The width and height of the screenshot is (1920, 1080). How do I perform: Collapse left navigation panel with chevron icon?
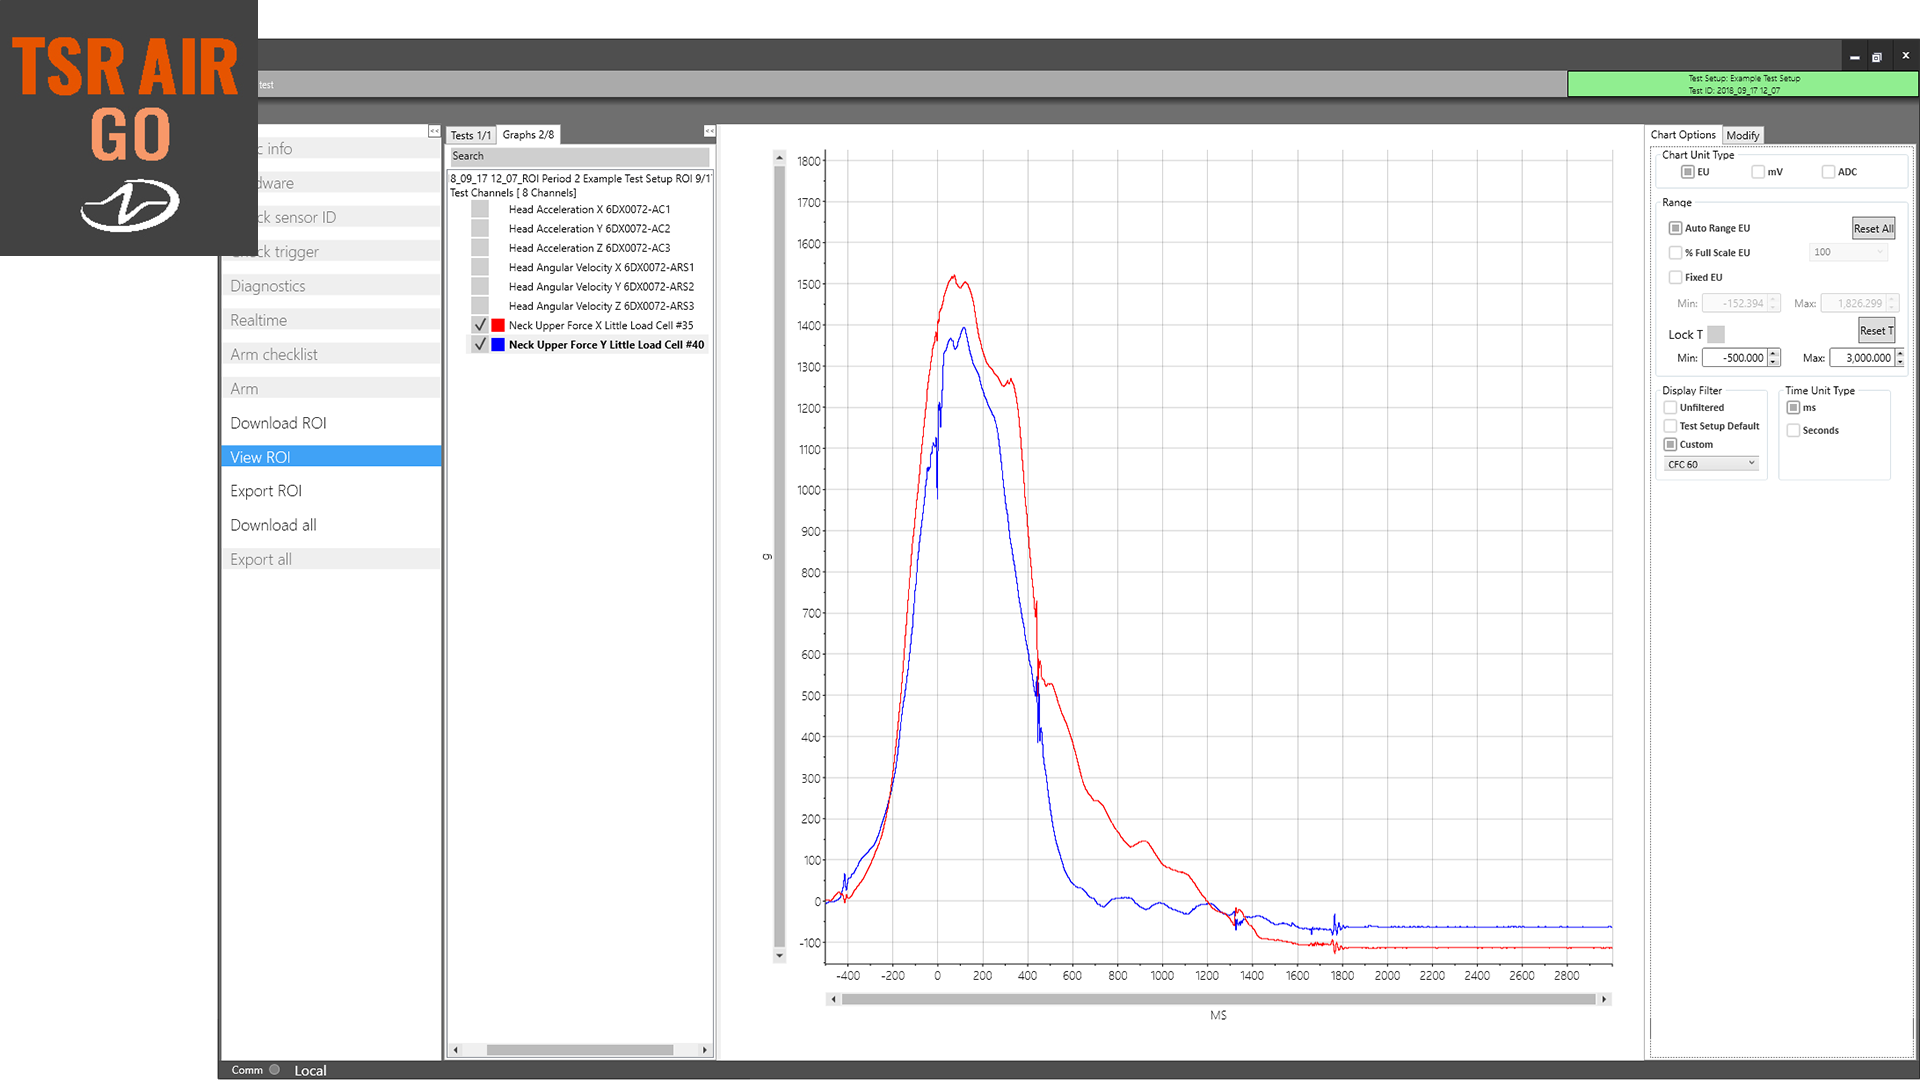(434, 131)
